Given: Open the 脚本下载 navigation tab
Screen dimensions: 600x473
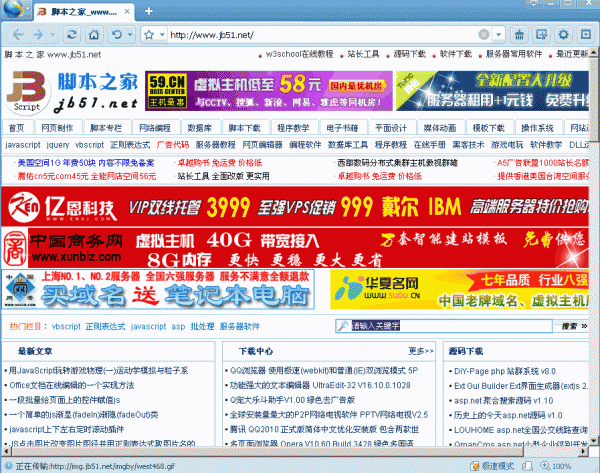Looking at the screenshot, I should pyautogui.click(x=244, y=128).
